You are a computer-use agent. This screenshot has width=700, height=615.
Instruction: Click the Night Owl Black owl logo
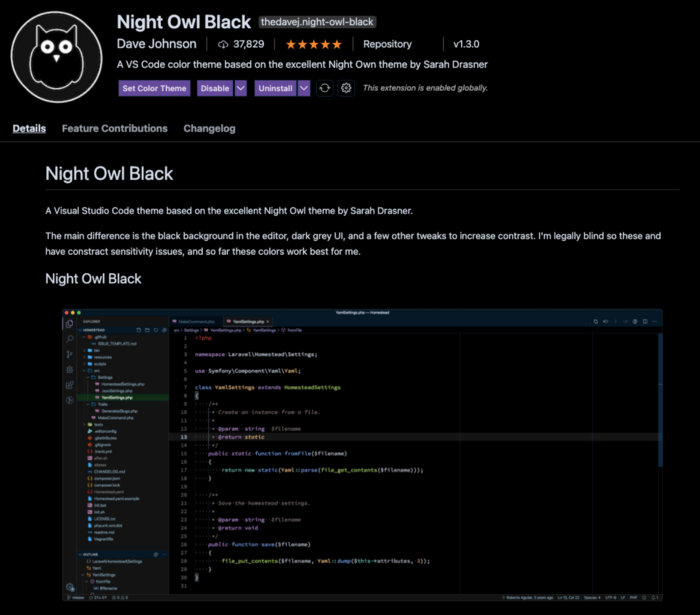[57, 57]
